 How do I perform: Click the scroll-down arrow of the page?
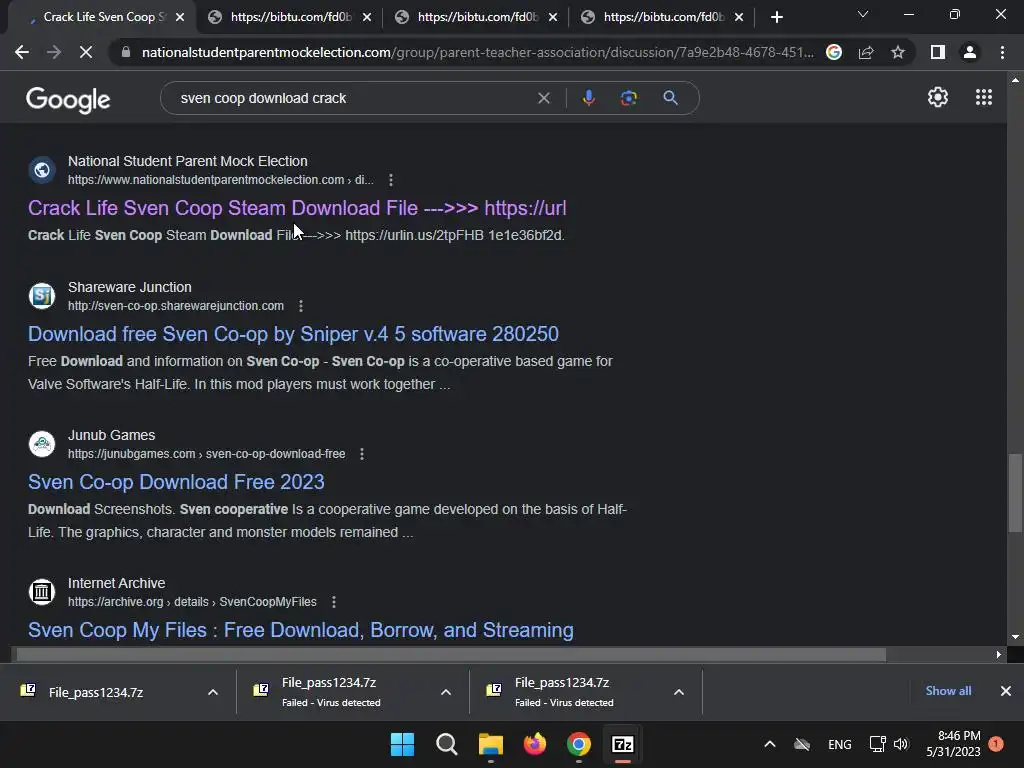(1015, 637)
